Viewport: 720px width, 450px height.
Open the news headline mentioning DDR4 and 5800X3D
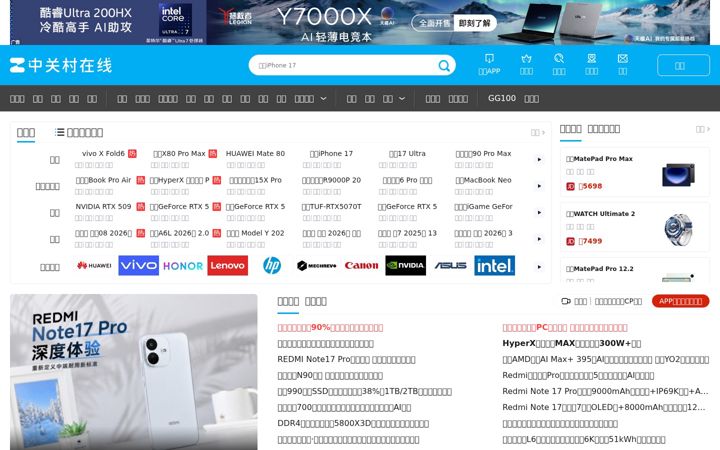point(353,423)
